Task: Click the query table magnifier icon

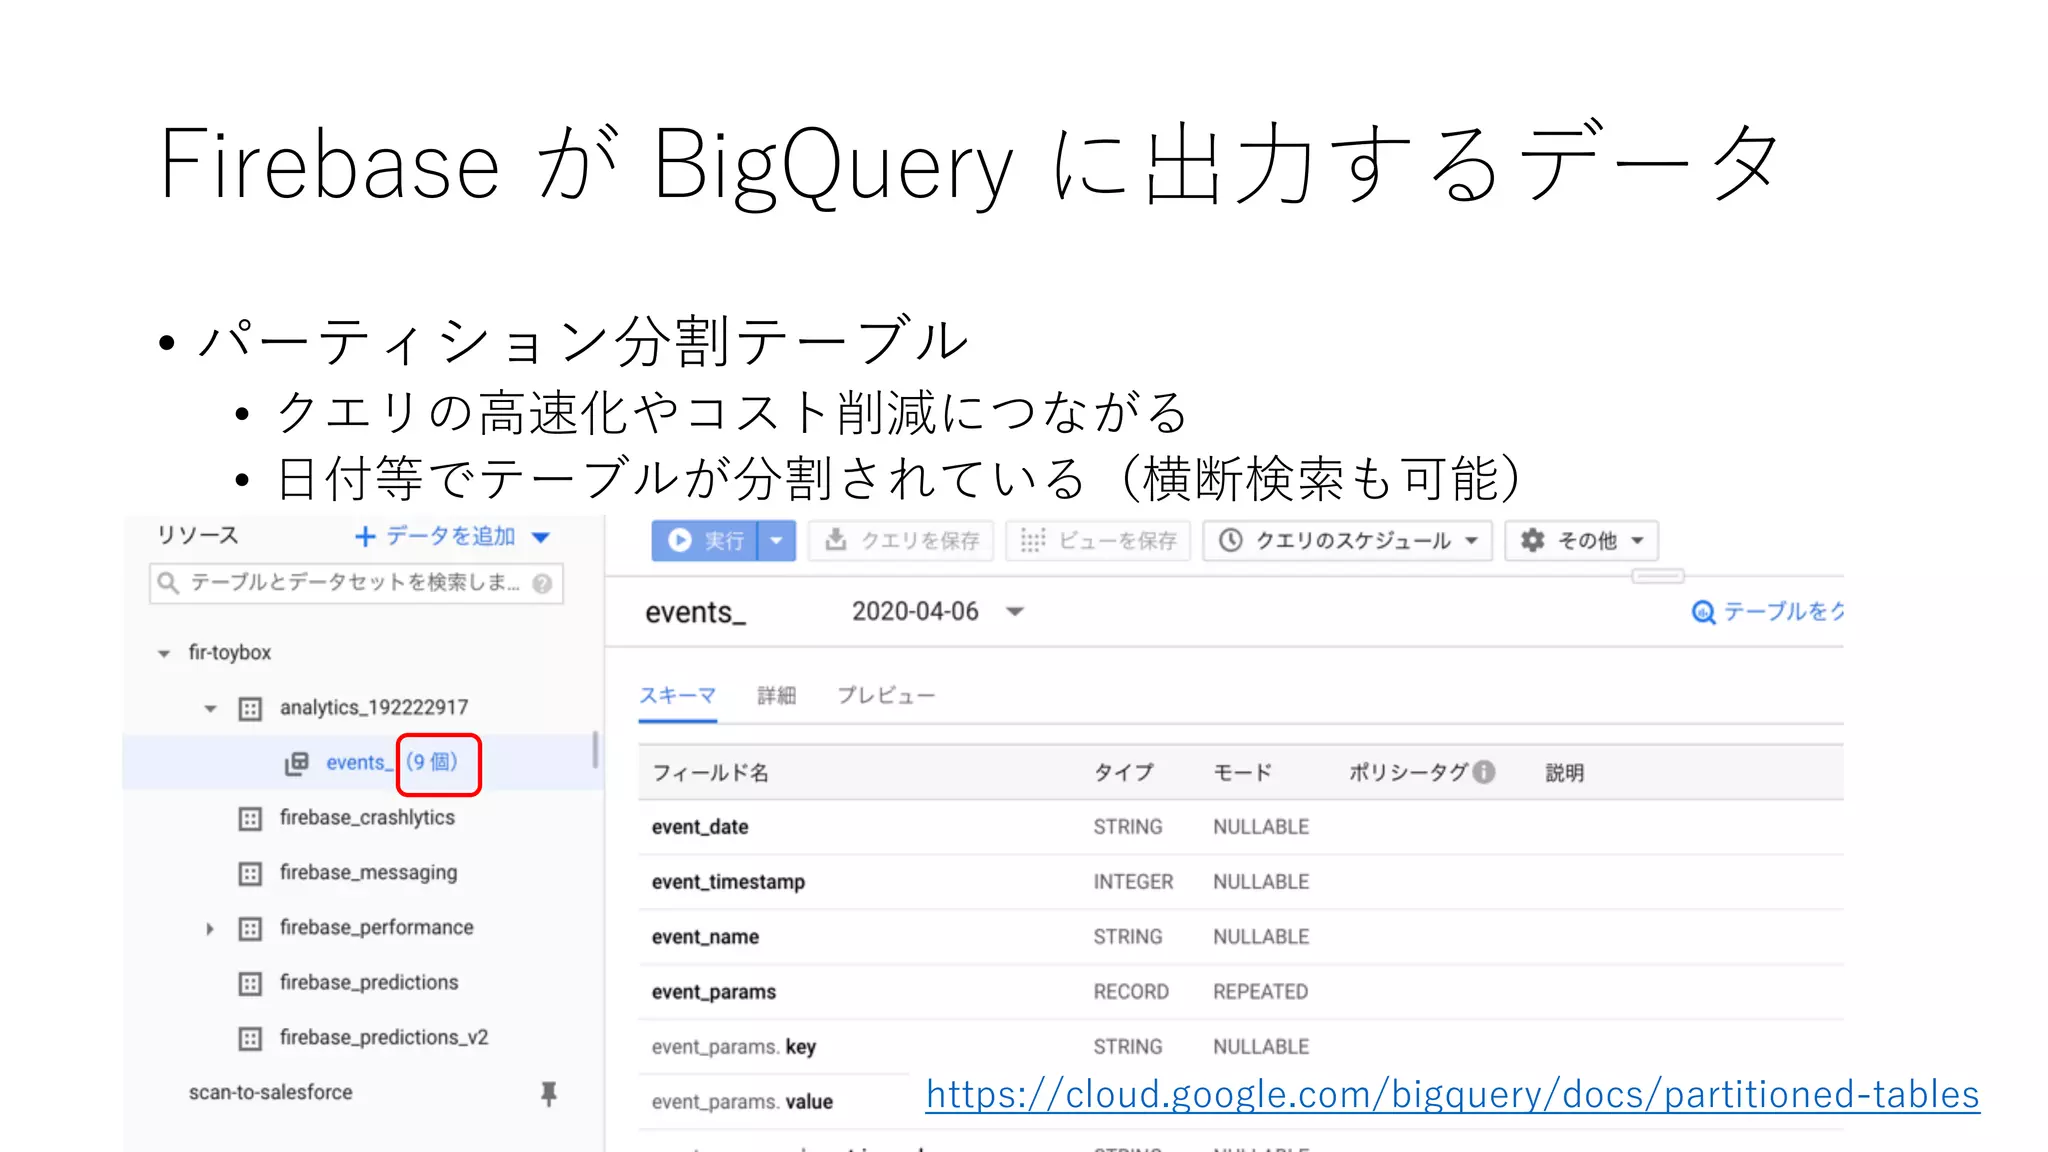Action: coord(1703,612)
